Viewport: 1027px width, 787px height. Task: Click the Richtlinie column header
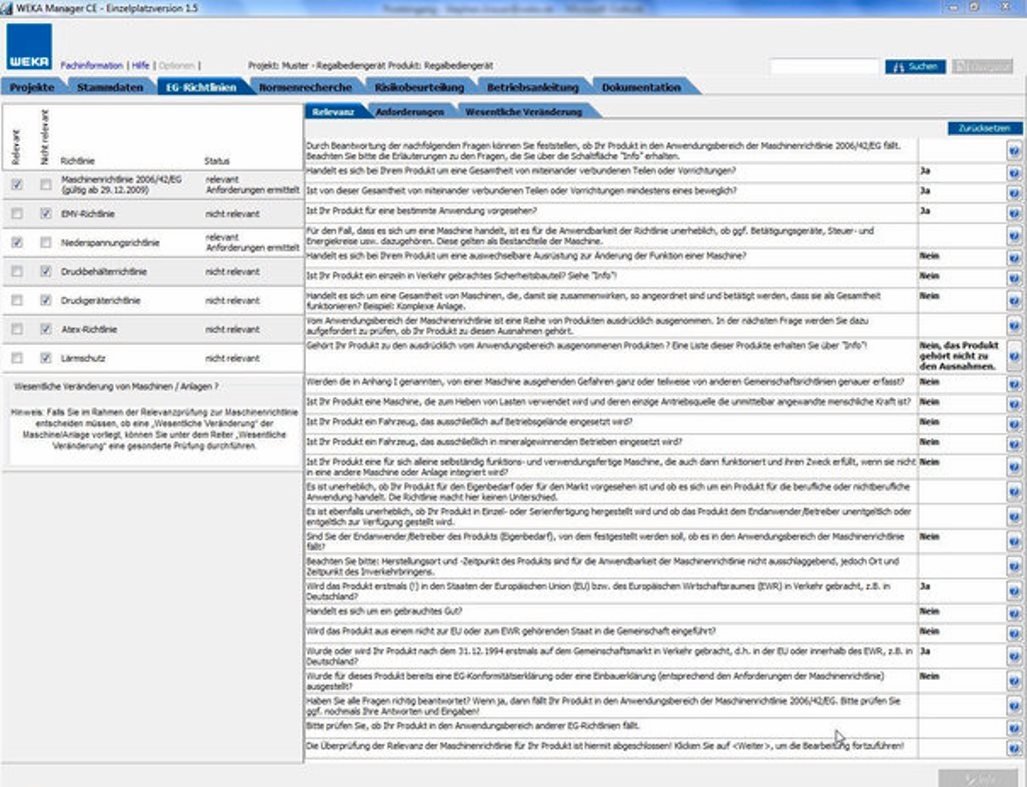click(77, 161)
